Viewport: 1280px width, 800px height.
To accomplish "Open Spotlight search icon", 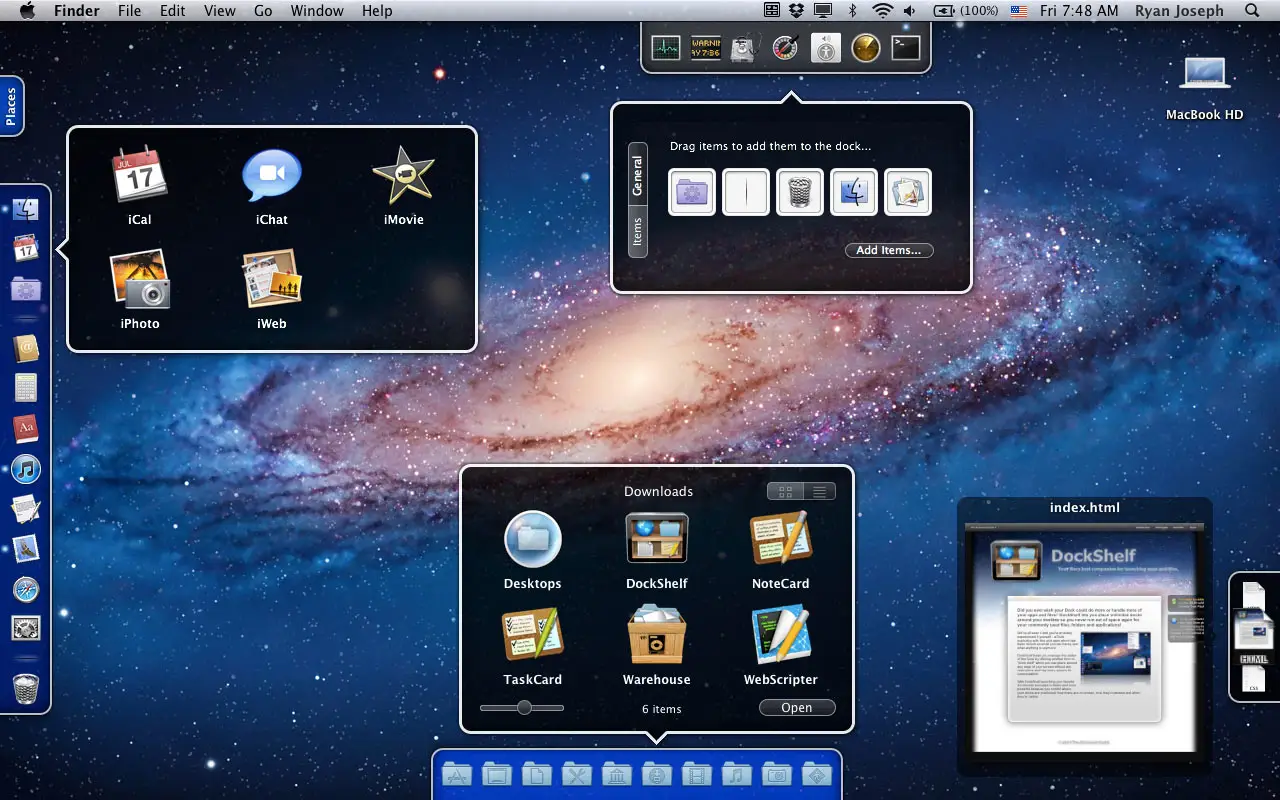I will tap(1253, 10).
